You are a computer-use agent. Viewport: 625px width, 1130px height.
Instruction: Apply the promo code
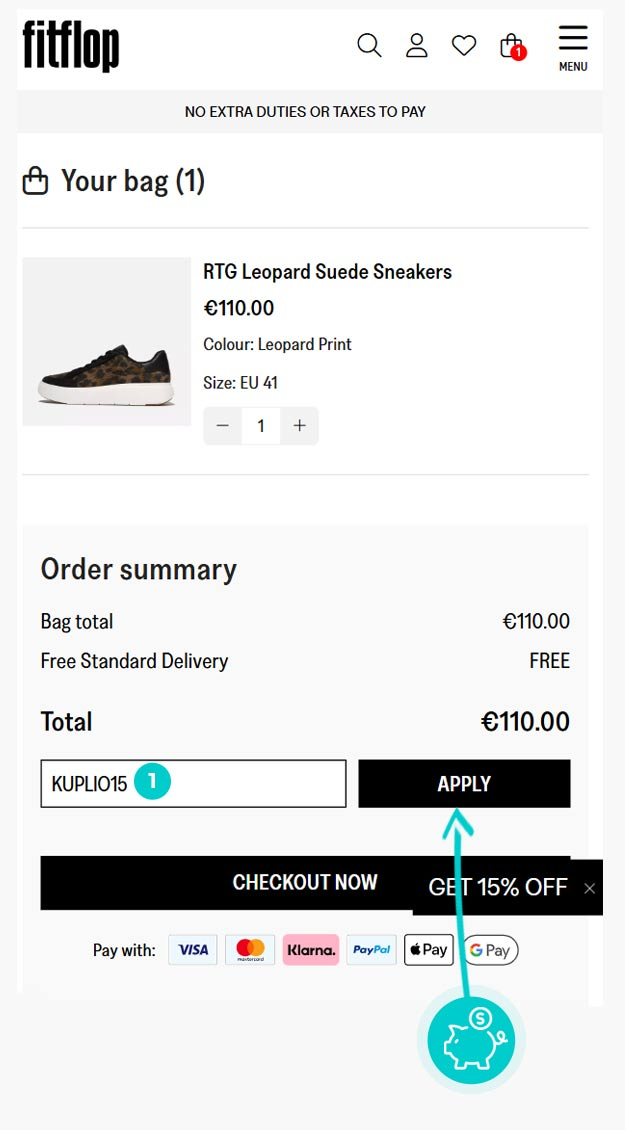[464, 783]
